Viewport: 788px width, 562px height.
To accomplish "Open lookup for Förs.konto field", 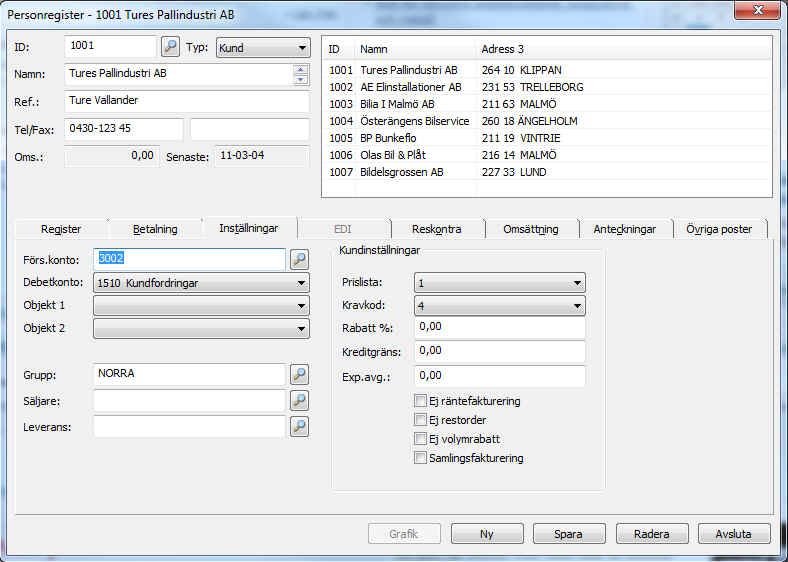I will (x=299, y=260).
